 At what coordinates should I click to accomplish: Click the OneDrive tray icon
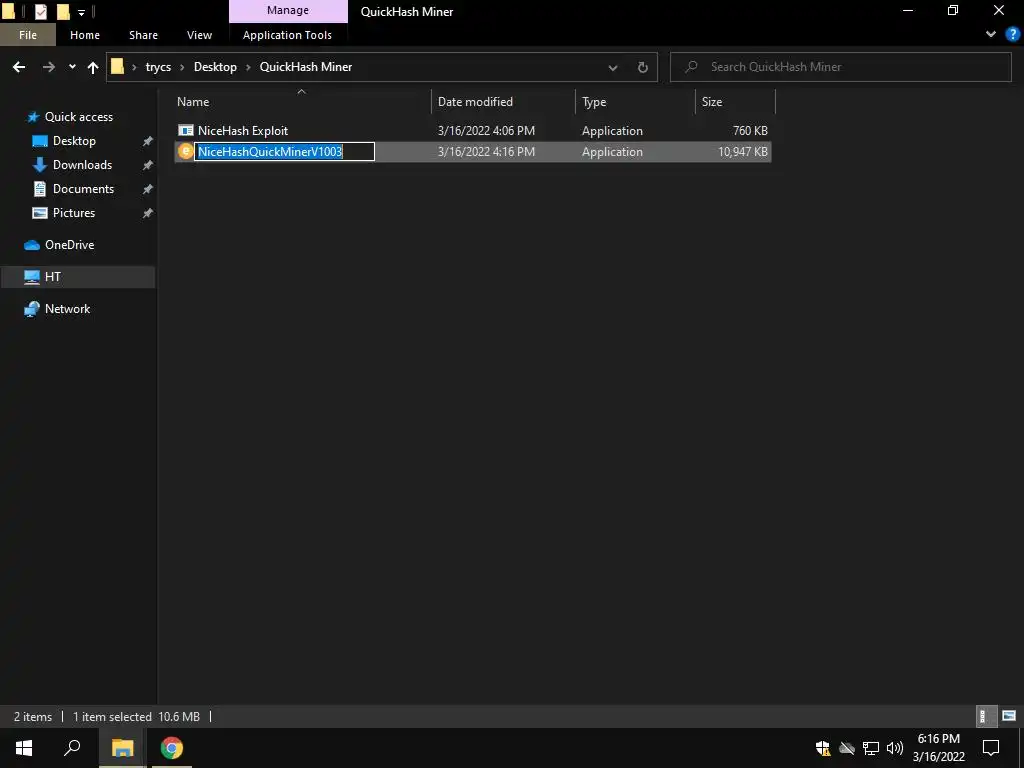pyautogui.click(x=847, y=748)
